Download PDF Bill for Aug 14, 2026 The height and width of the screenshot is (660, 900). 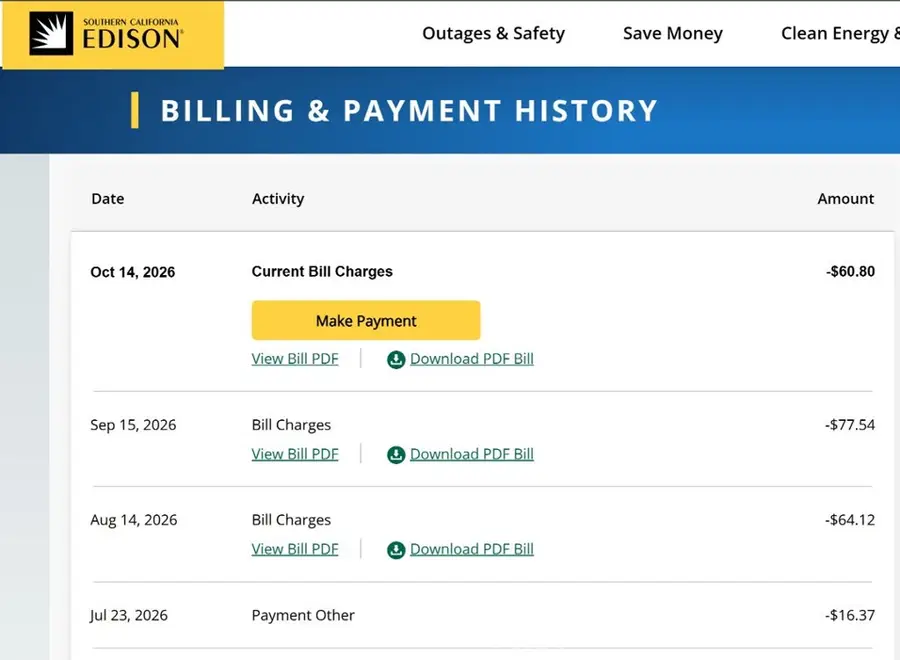click(x=471, y=549)
